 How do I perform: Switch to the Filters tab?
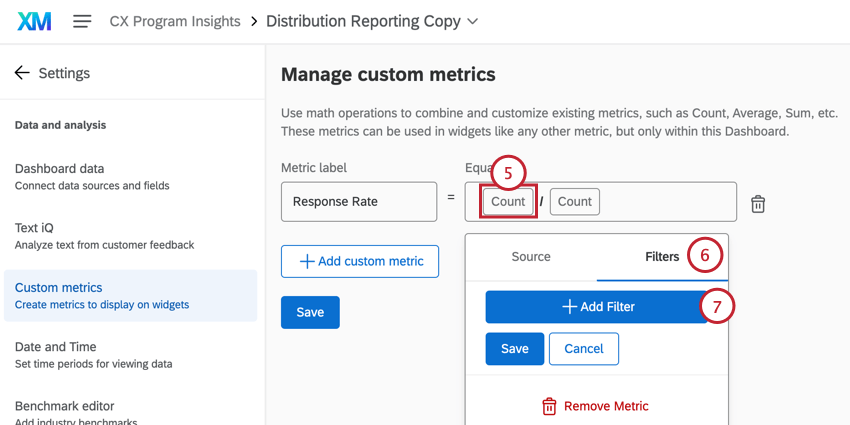[x=661, y=257]
